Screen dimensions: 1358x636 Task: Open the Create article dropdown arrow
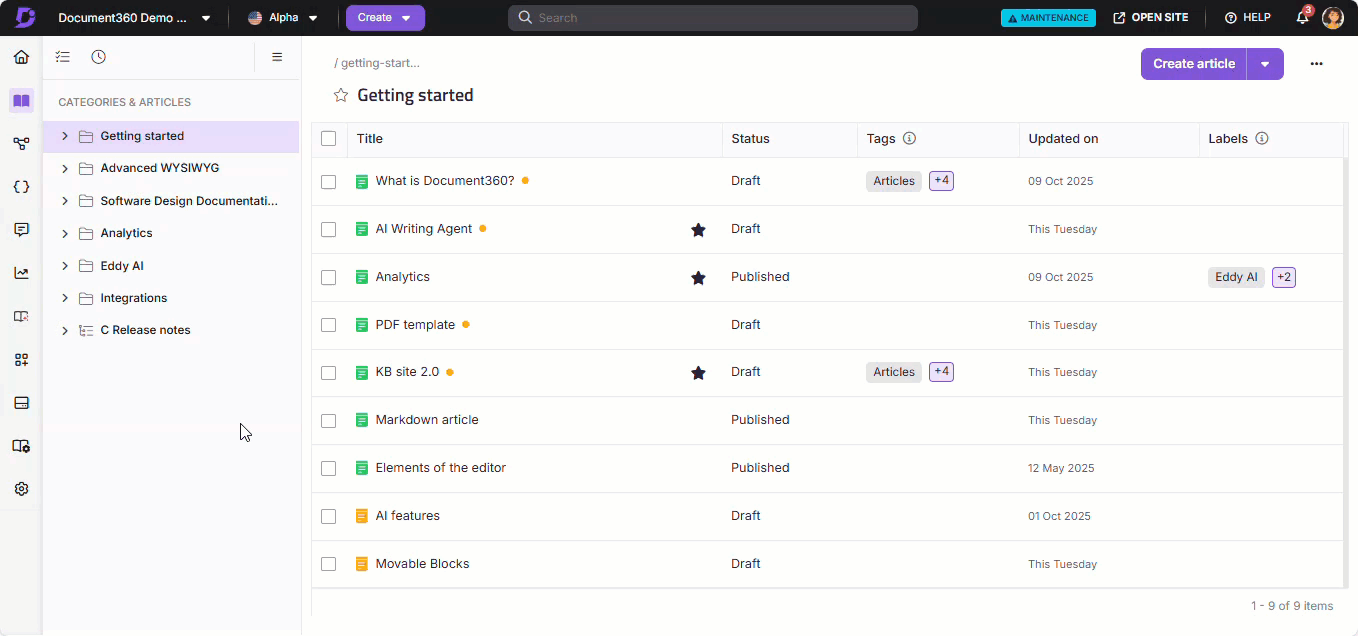[x=1265, y=64]
